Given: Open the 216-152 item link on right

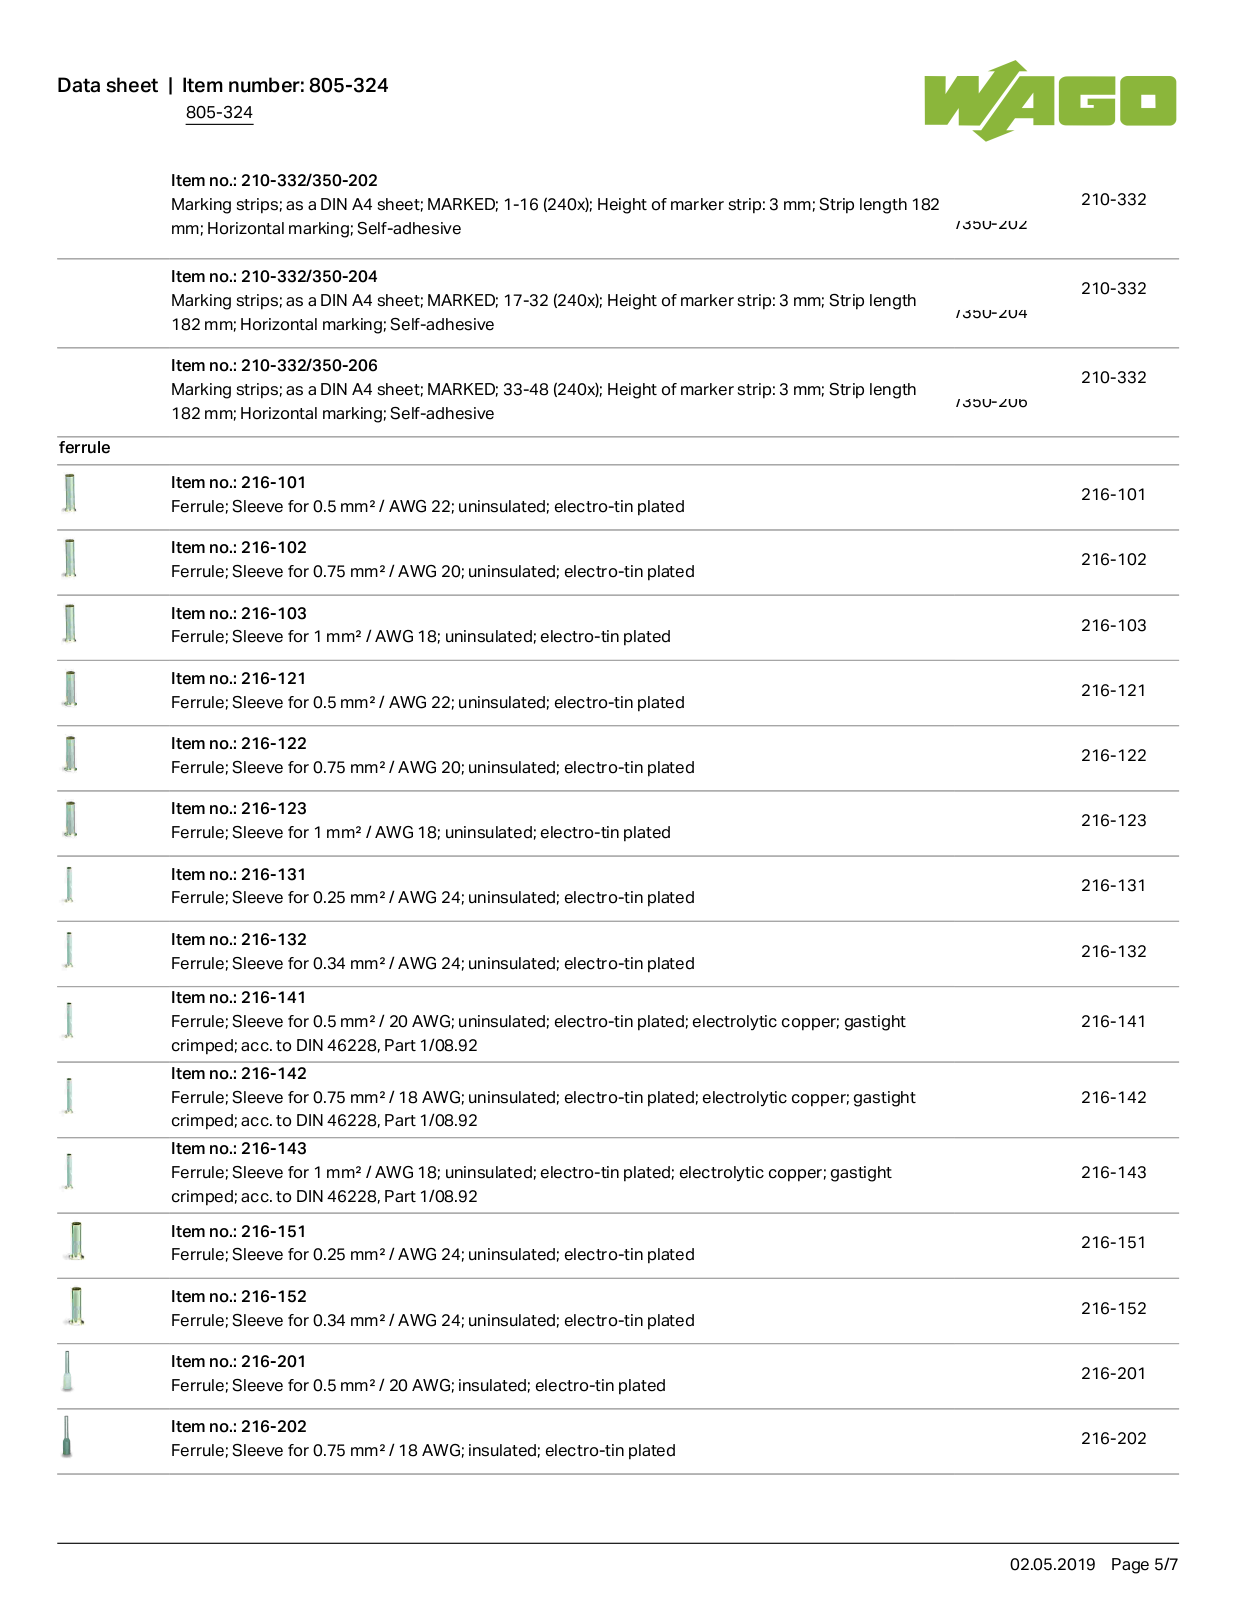Looking at the screenshot, I should pyautogui.click(x=1113, y=1308).
